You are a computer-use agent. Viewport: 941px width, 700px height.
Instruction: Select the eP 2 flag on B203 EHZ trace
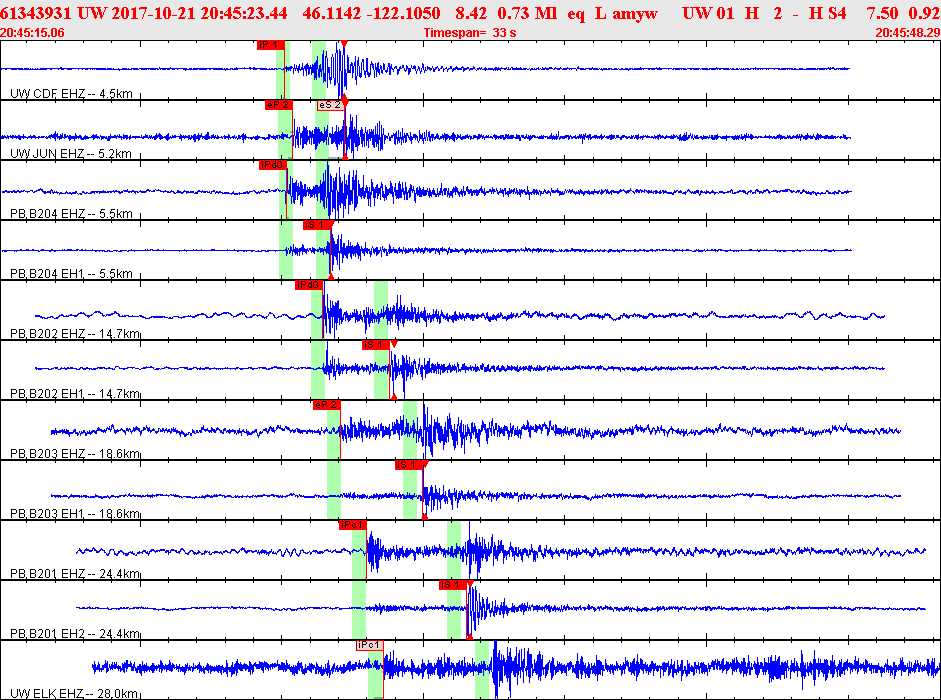tap(326, 405)
